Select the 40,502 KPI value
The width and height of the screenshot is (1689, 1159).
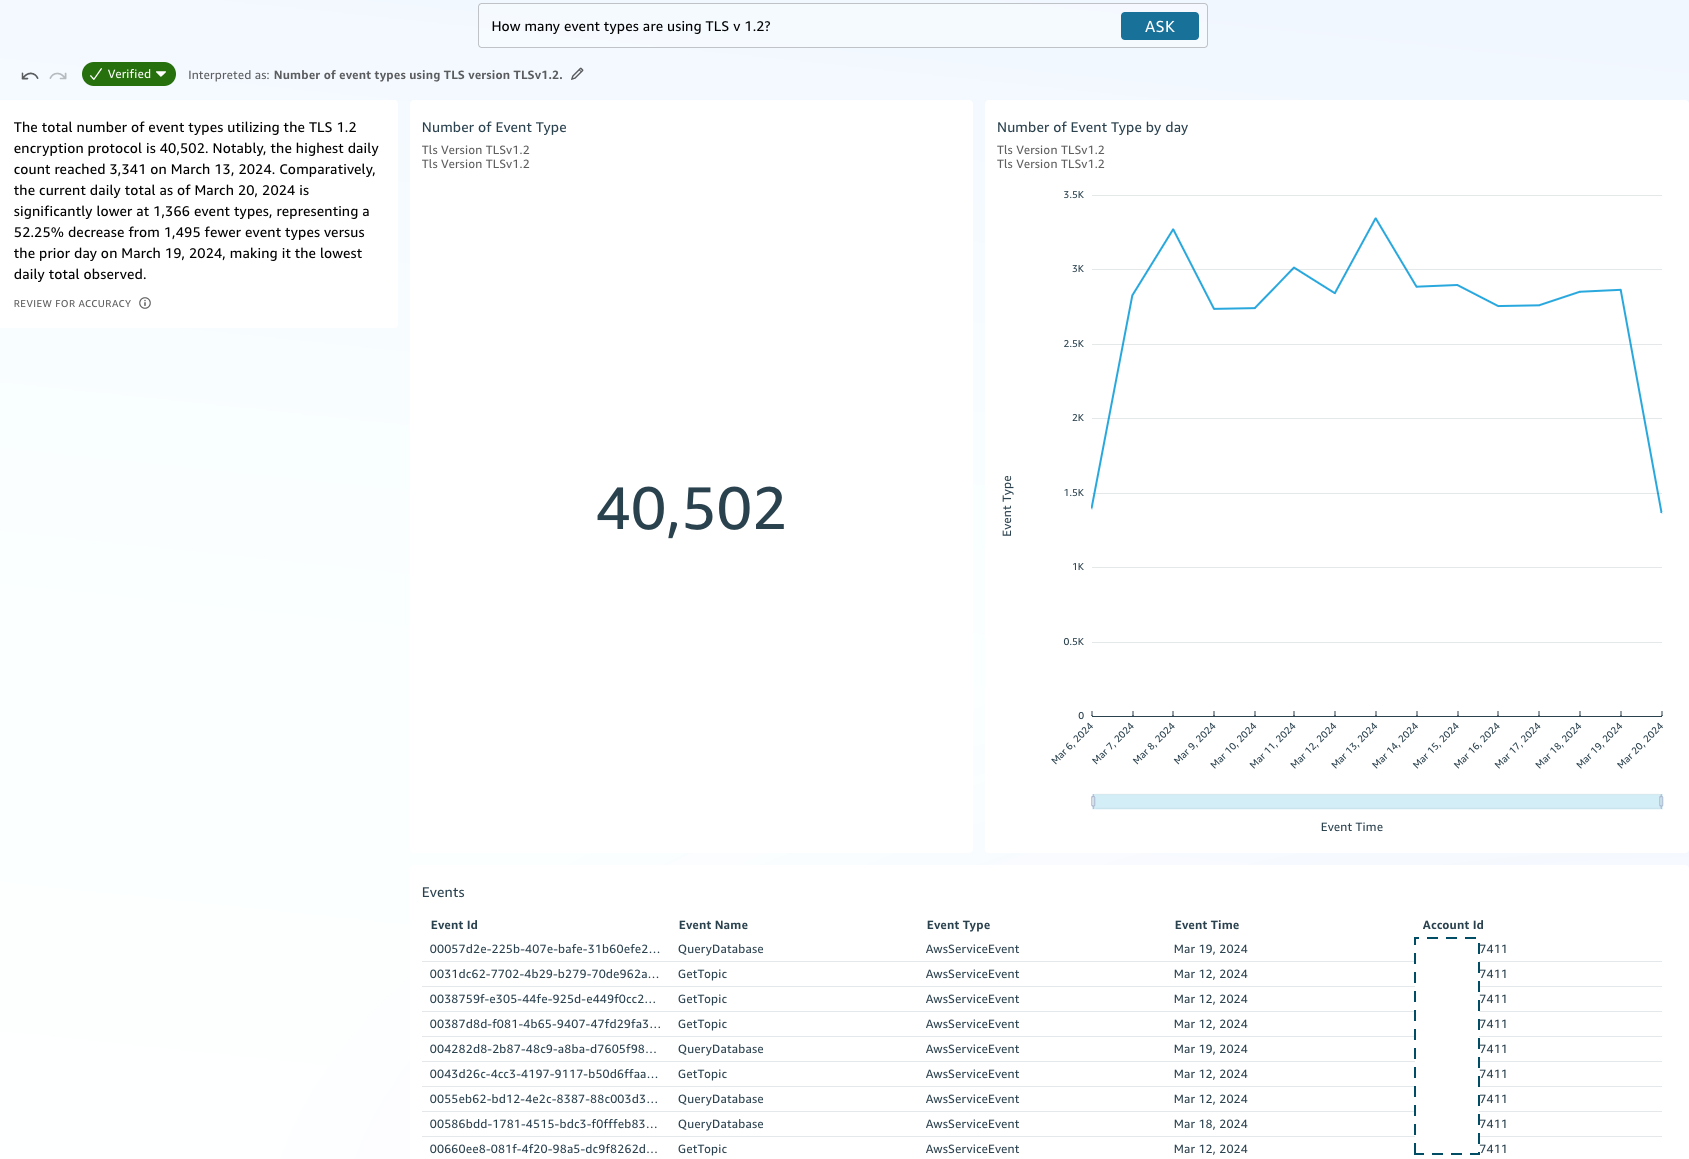[x=691, y=508]
